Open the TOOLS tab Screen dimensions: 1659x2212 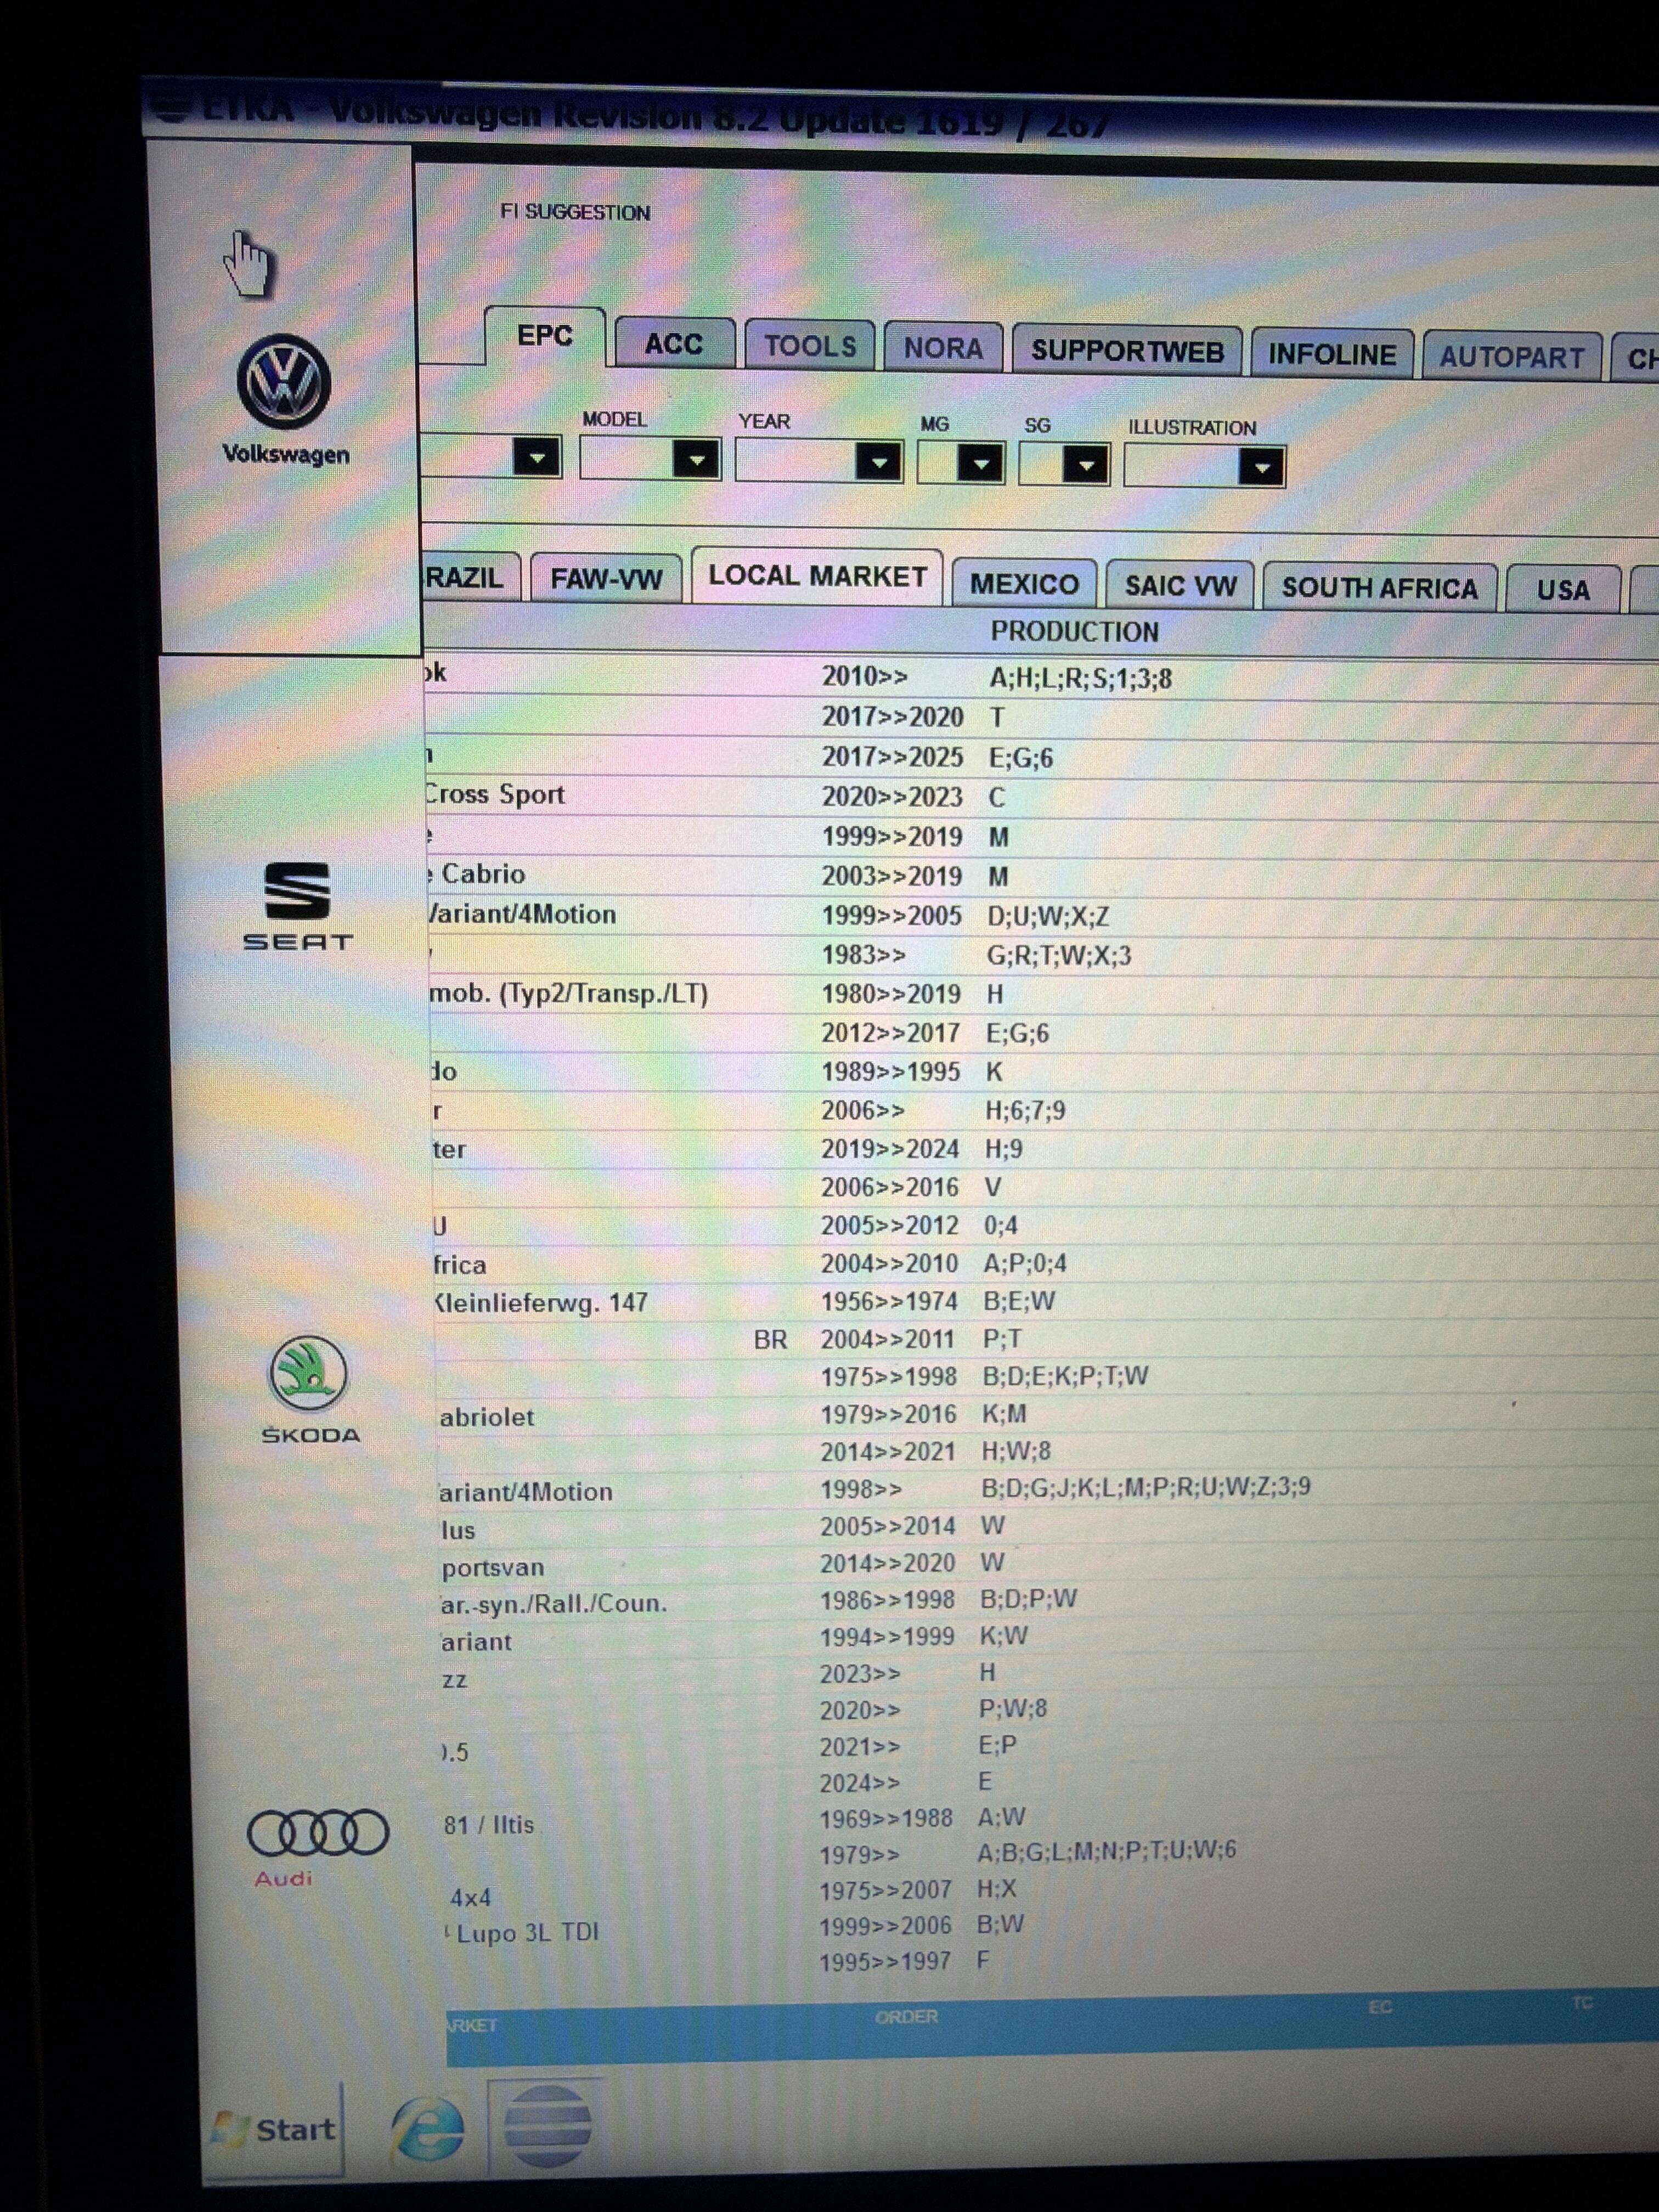tap(810, 347)
